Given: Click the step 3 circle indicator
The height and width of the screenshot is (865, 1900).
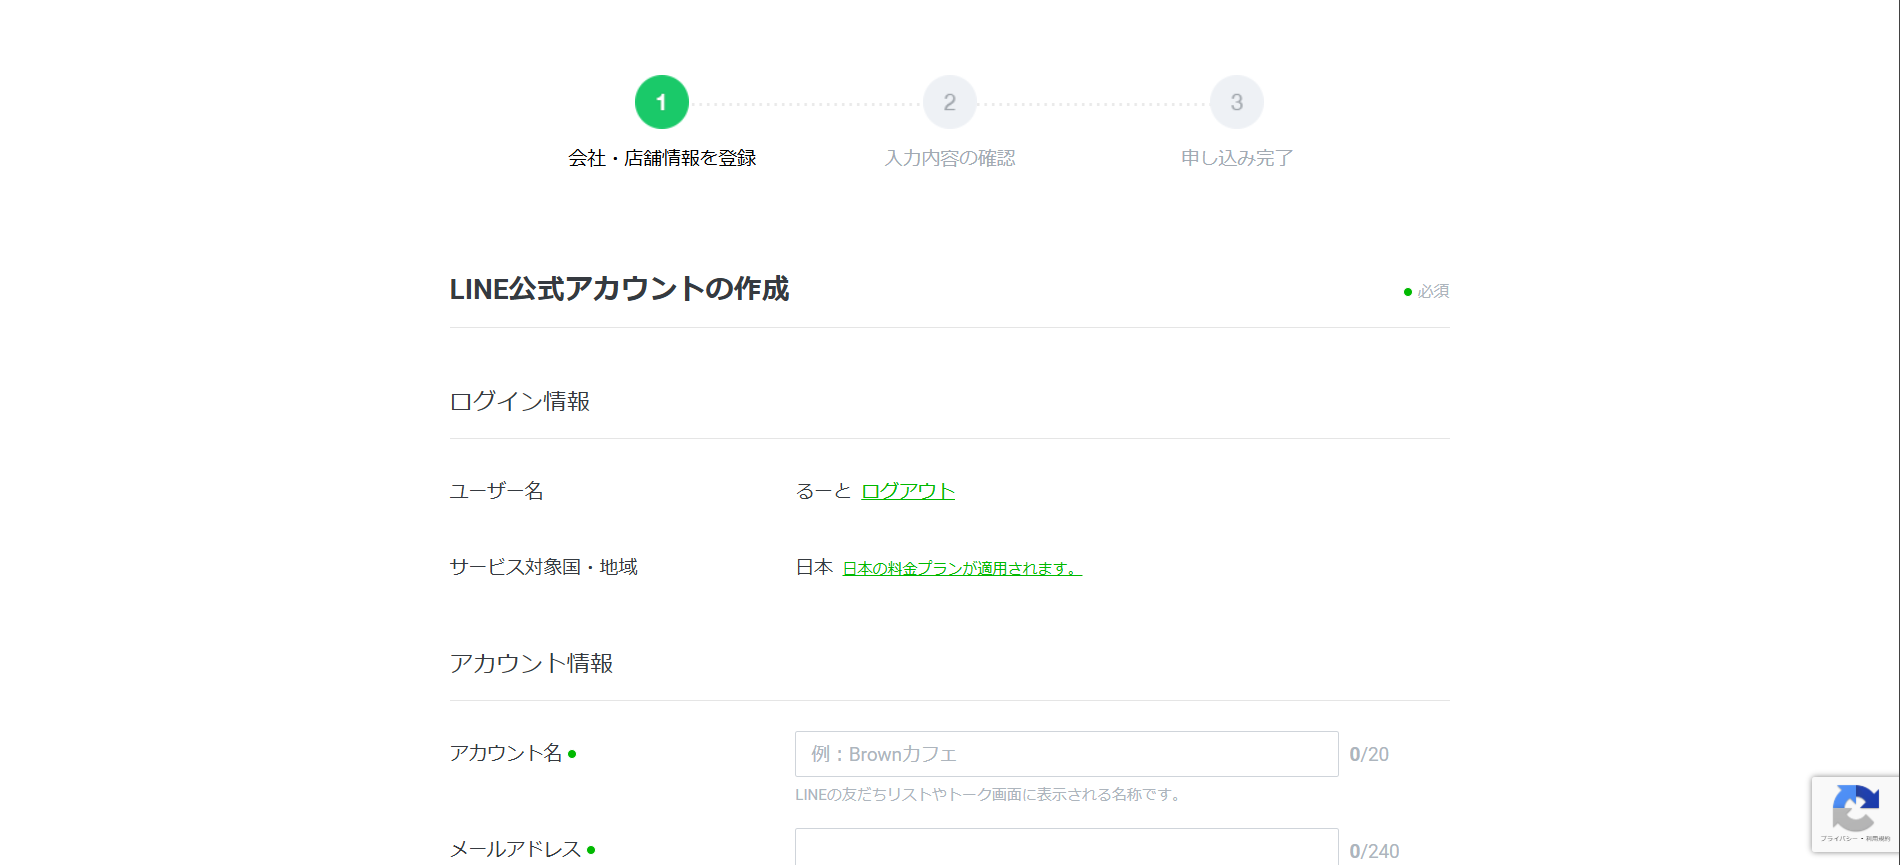Looking at the screenshot, I should pos(1237,102).
